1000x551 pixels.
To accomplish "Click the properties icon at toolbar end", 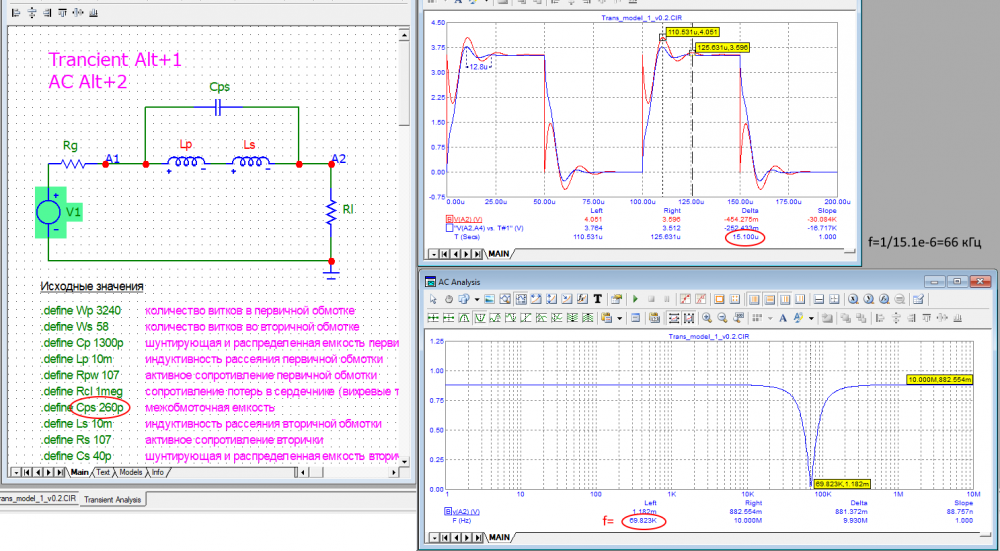I will 918,299.
